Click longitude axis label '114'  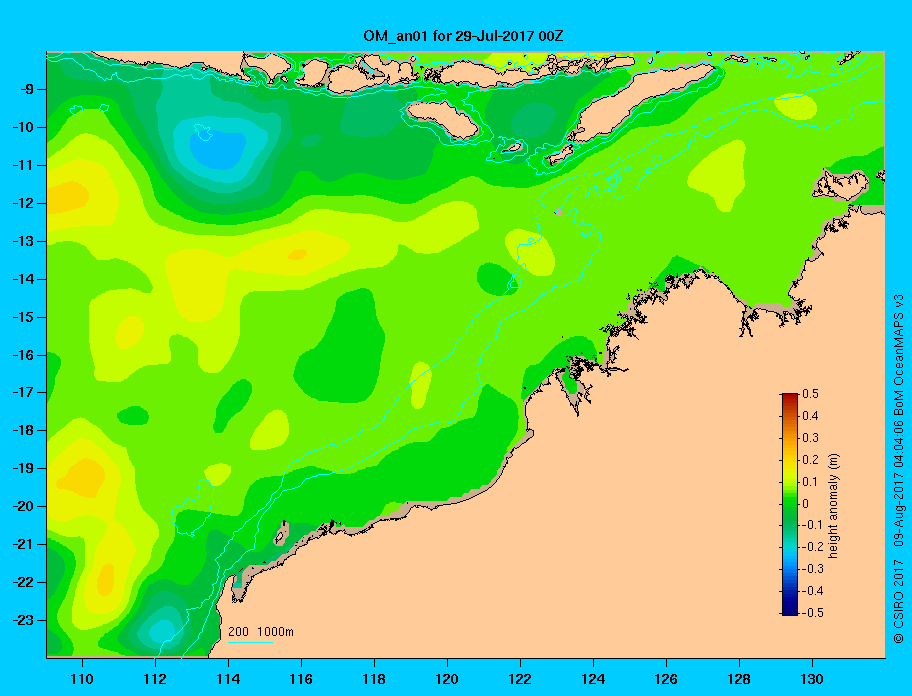(x=228, y=679)
